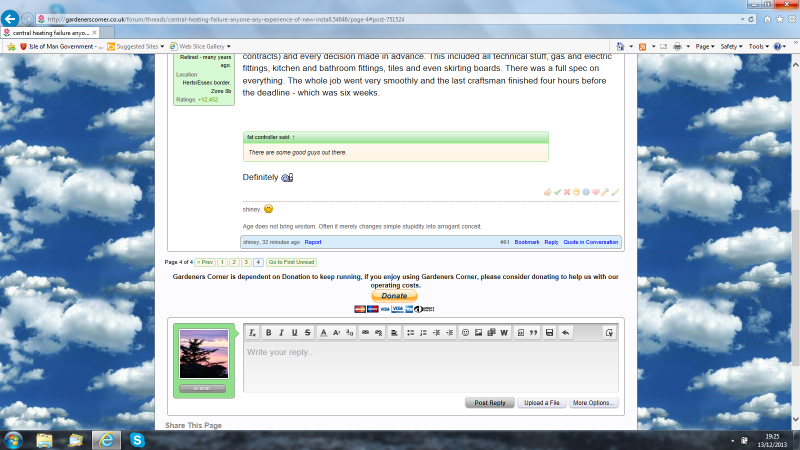
Task: Open the Safety dropdown menu
Action: (x=732, y=46)
